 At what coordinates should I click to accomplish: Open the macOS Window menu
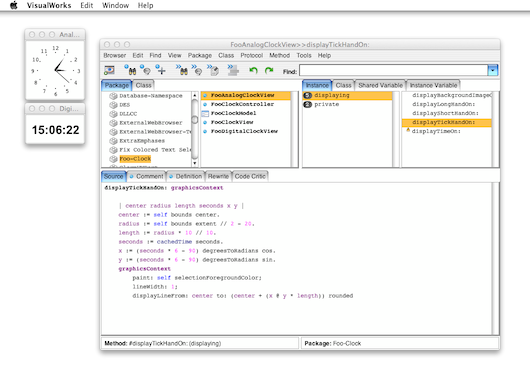[116, 5]
